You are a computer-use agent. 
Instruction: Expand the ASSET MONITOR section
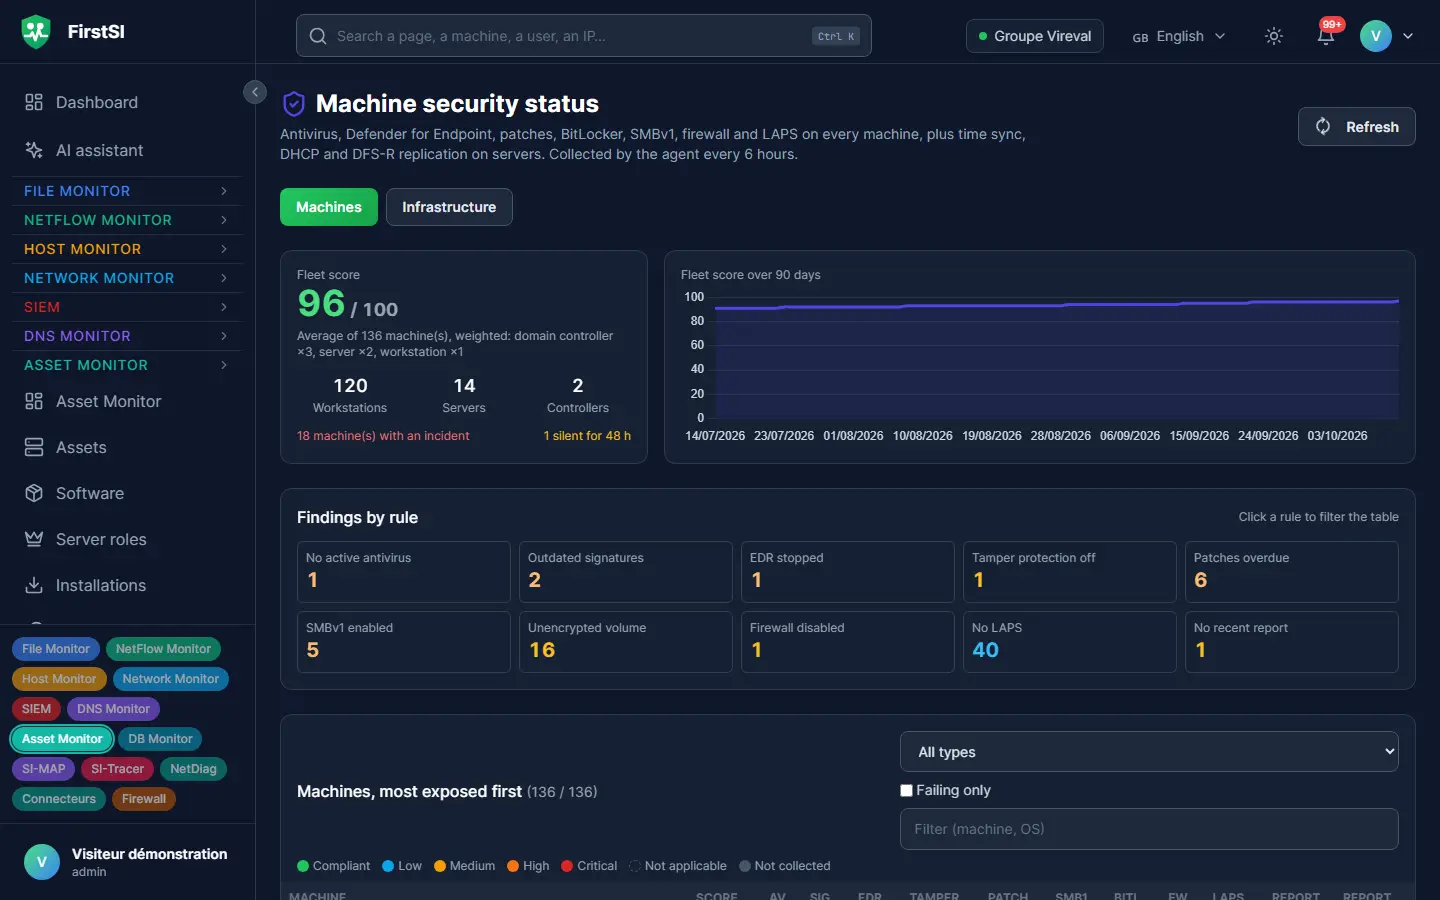(x=127, y=365)
